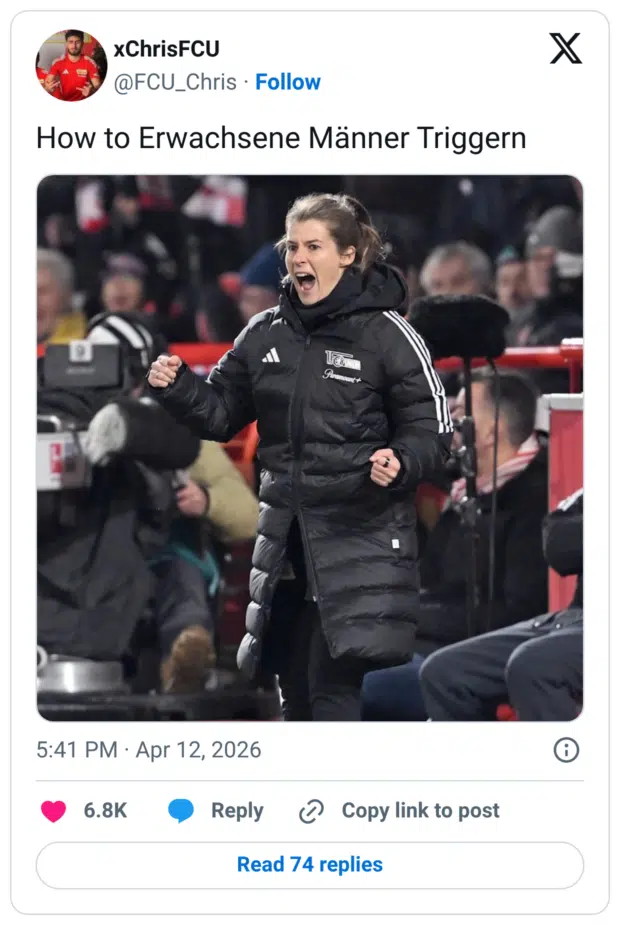Select Copy link to post text
The height and width of the screenshot is (925, 620).
(x=420, y=811)
